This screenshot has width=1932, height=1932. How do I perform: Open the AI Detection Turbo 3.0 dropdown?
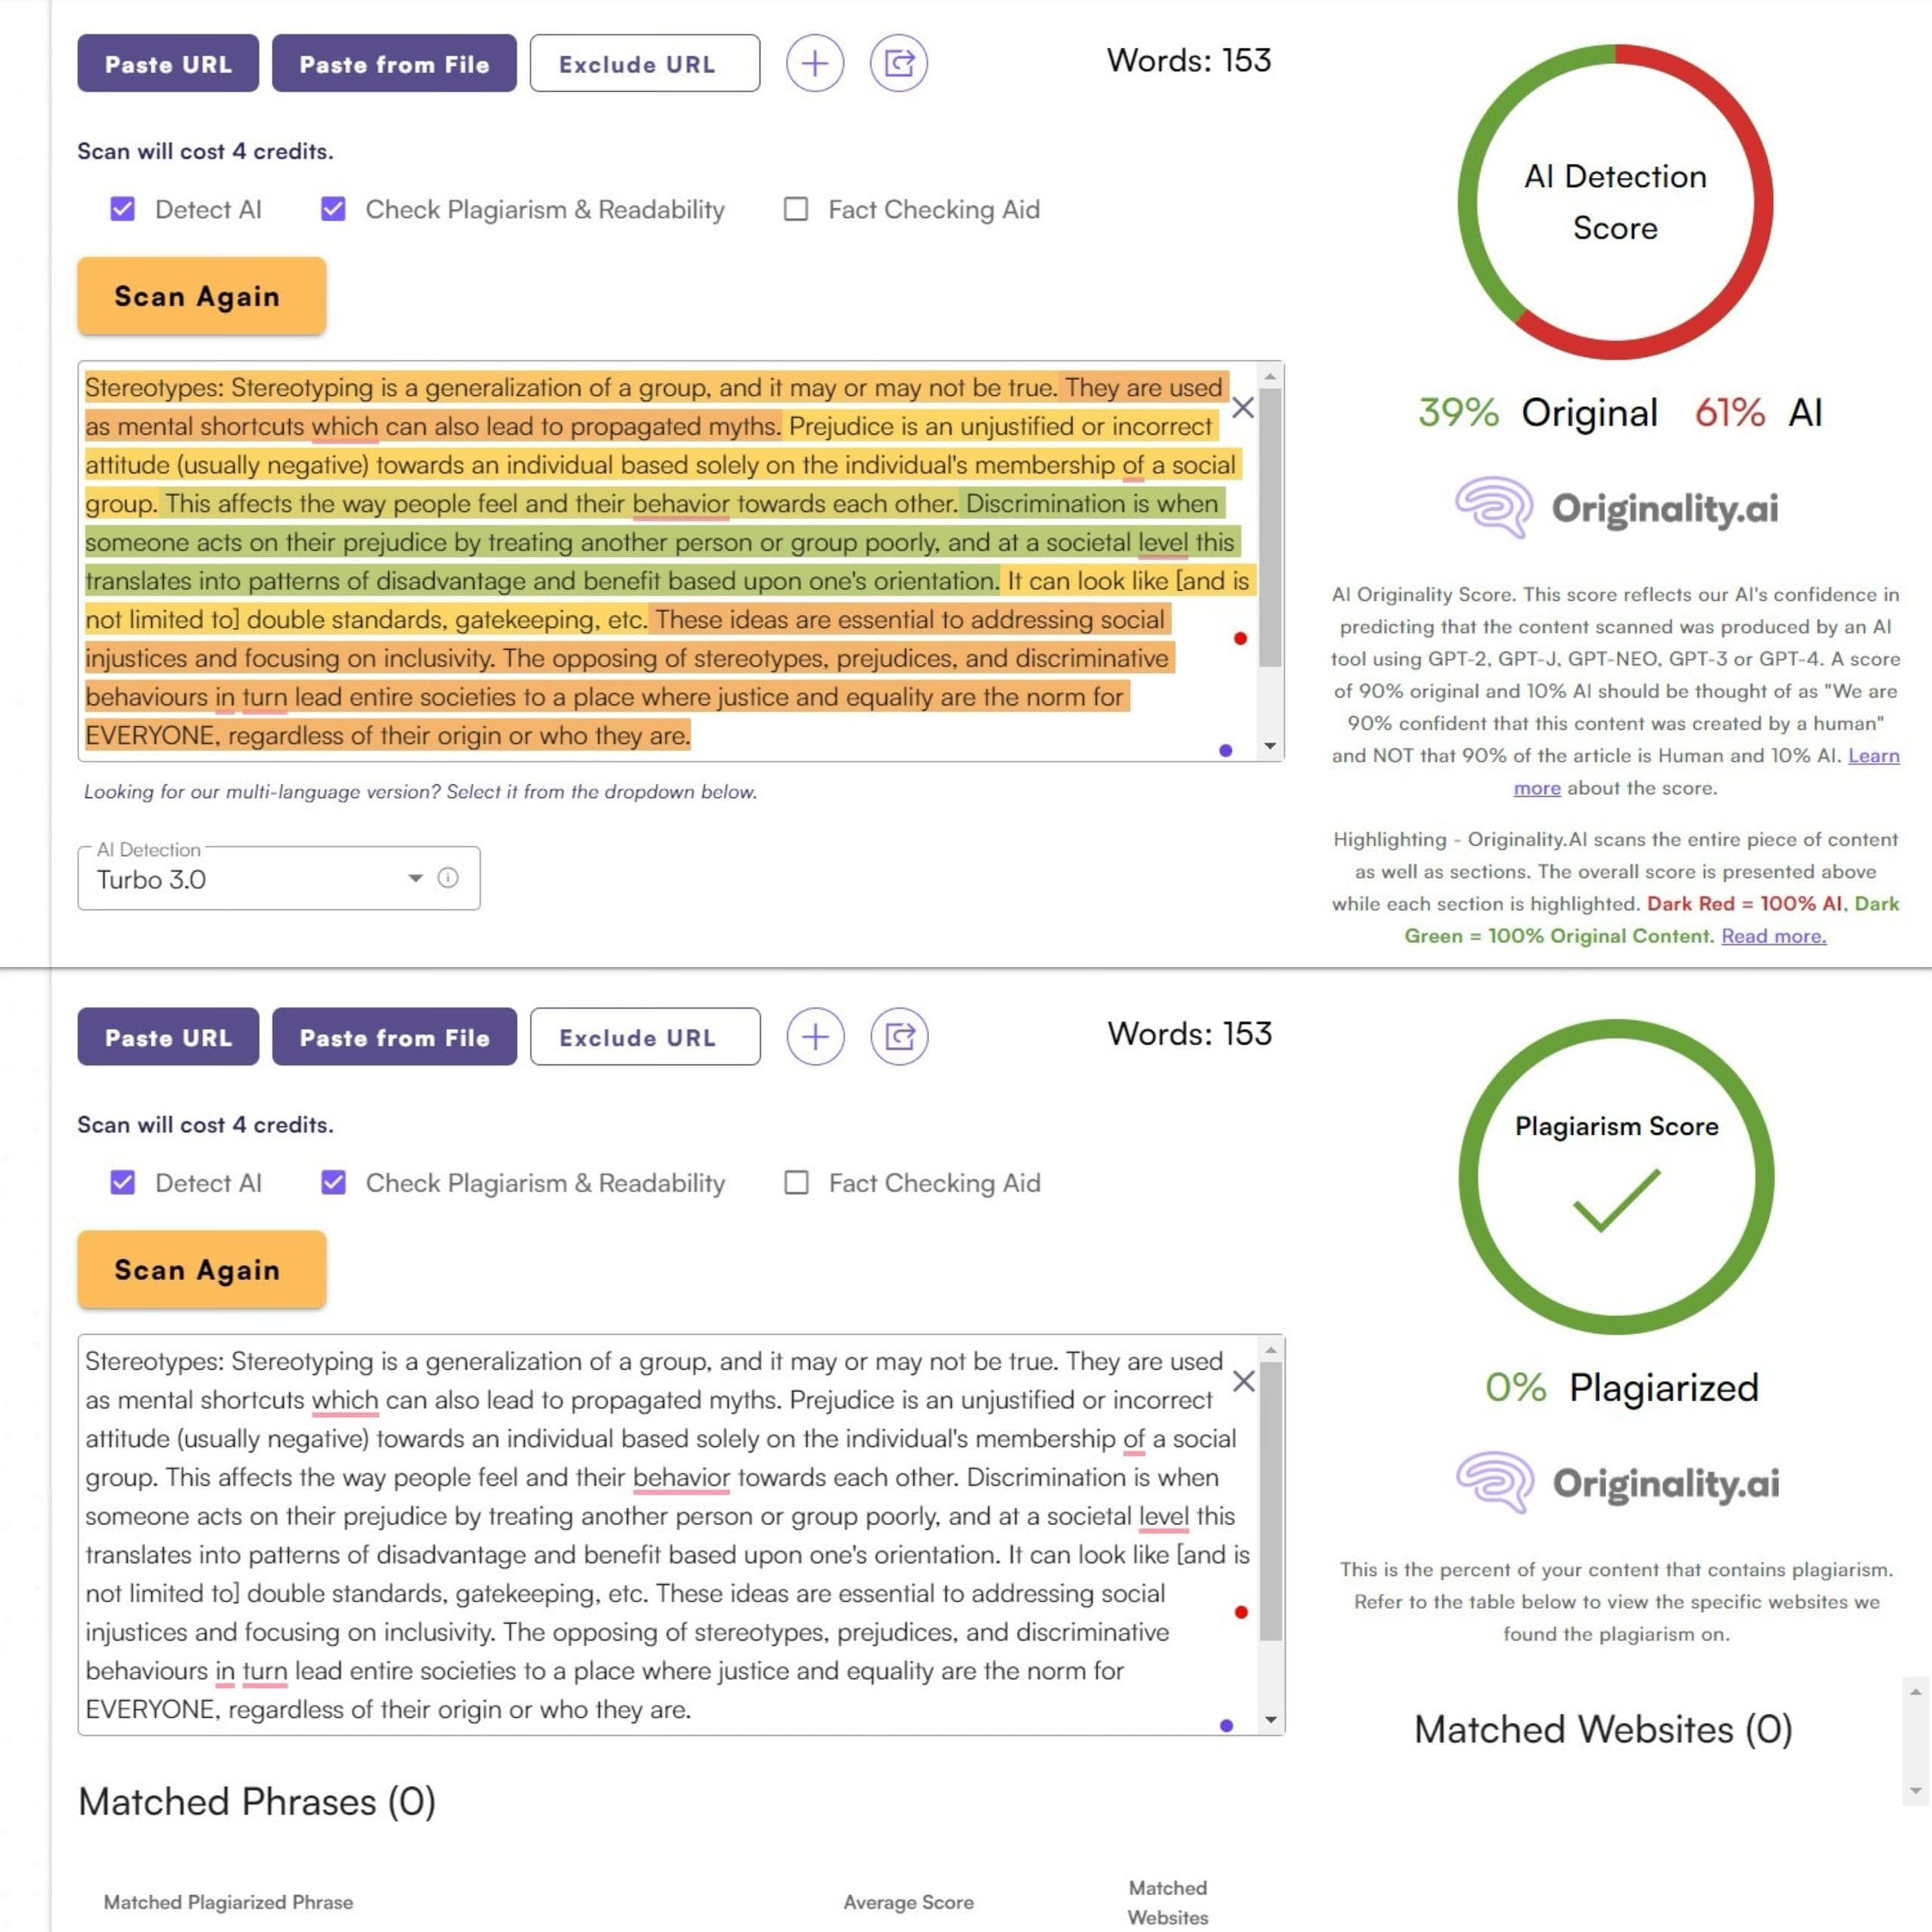click(414, 878)
